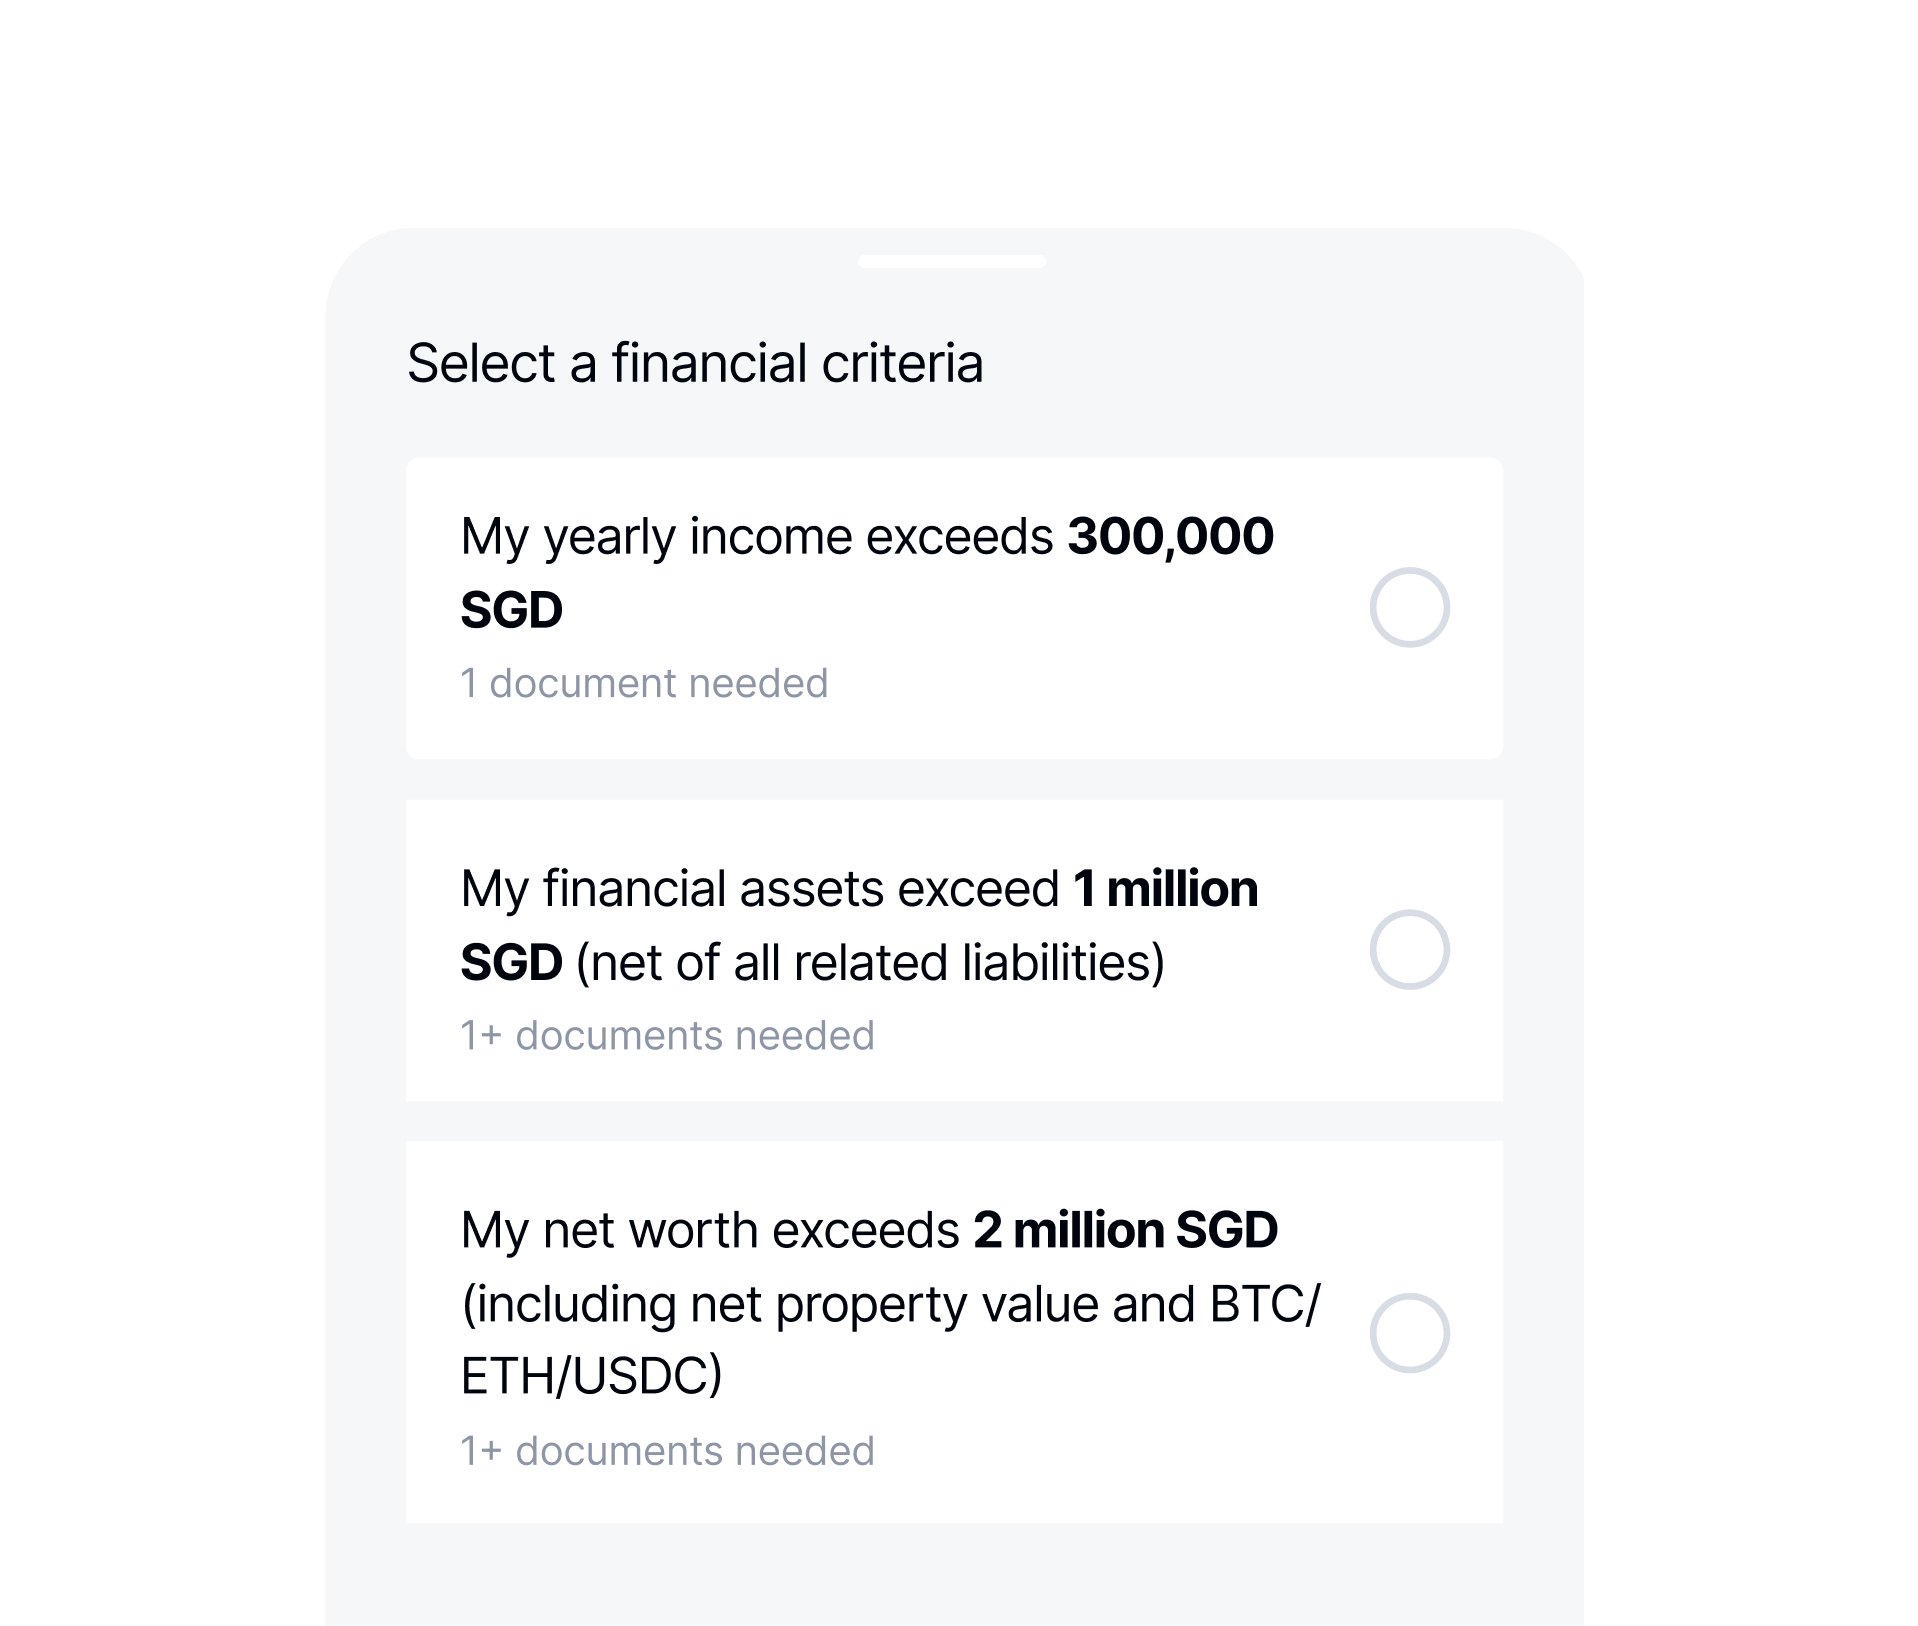Click the 'Select a financial criteria' heading
1918x1626 pixels.
coord(695,362)
